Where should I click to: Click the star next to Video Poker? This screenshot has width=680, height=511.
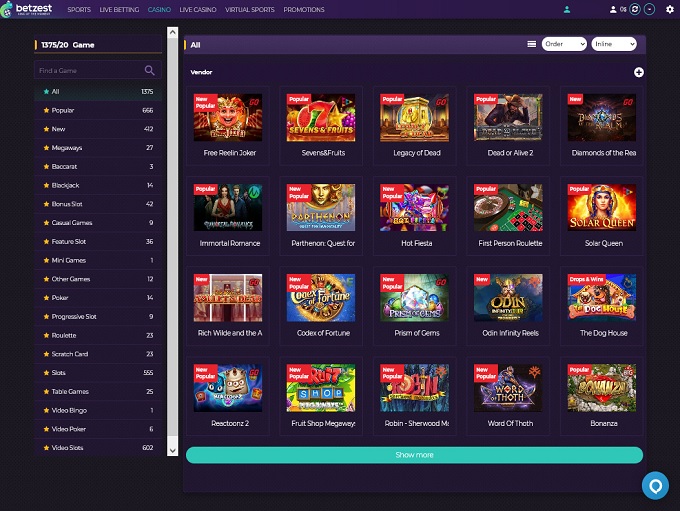pos(46,429)
